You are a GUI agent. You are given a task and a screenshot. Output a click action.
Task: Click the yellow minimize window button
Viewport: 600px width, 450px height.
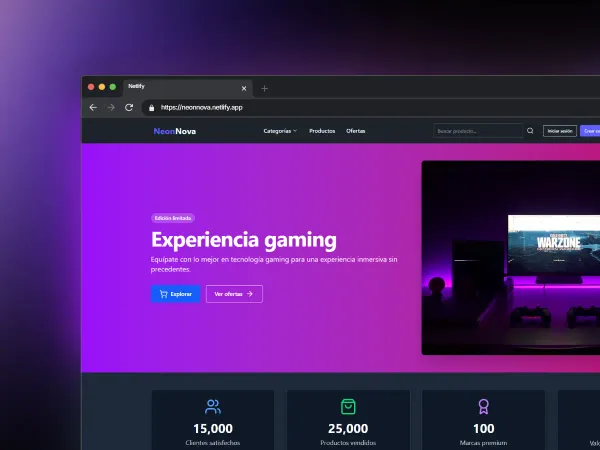pos(102,87)
